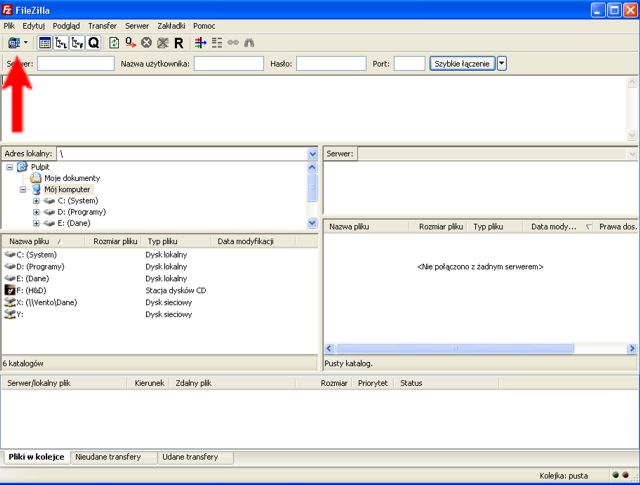Open the Site Manager dropdown arrow
This screenshot has width=640, height=485.
tap(26, 42)
